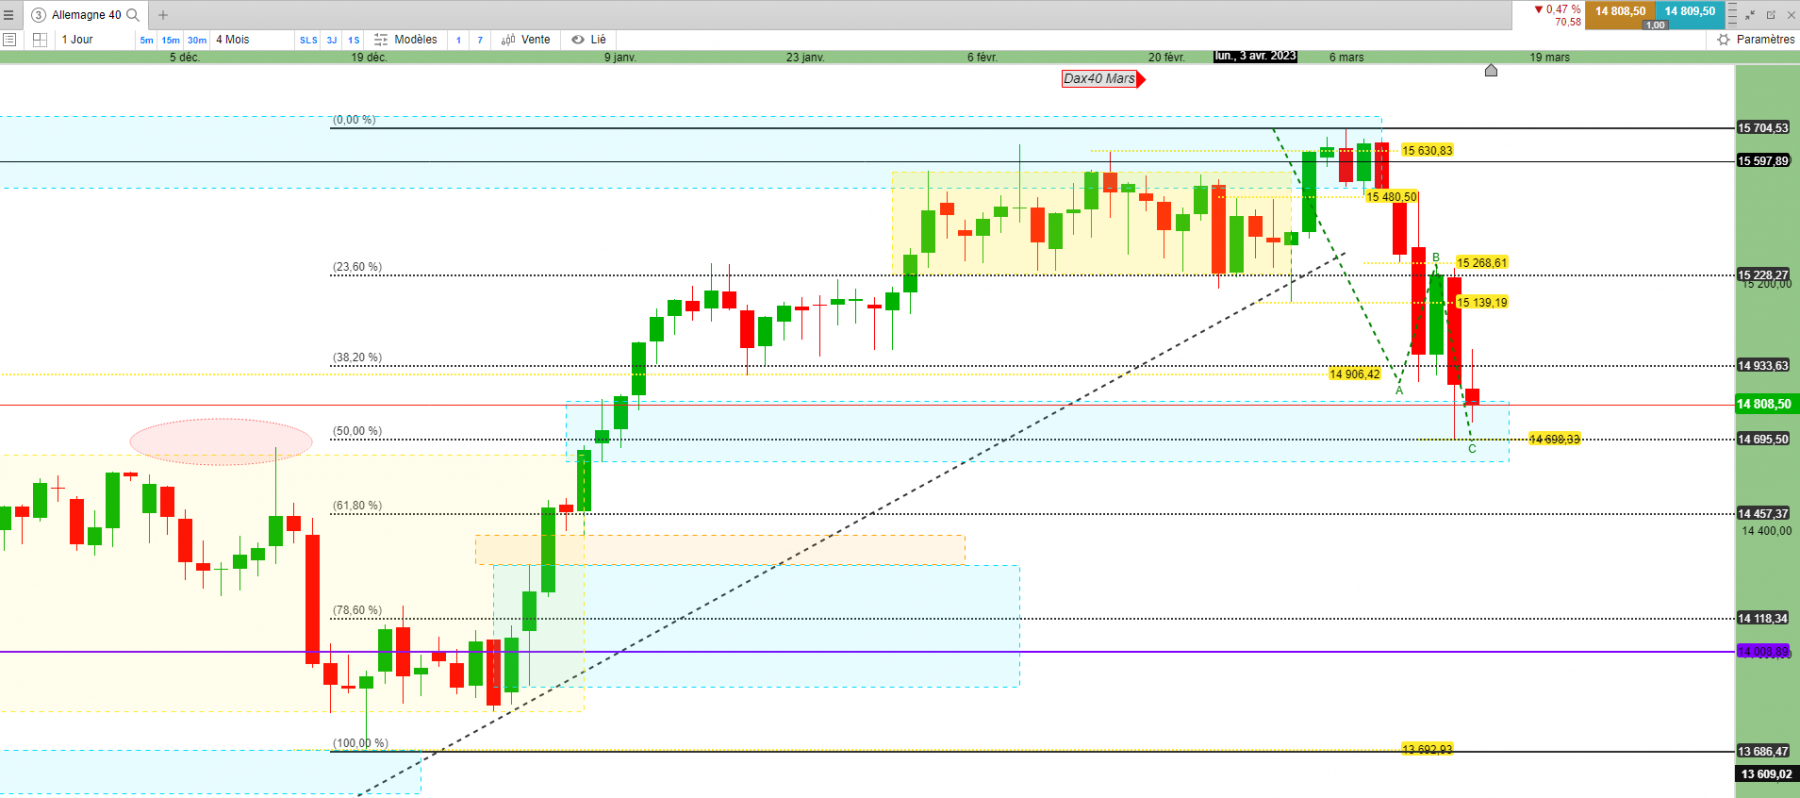Screen dimensions: 1800x798
Task: Open the 1 Jour timeframe dropdown
Action: click(94, 40)
